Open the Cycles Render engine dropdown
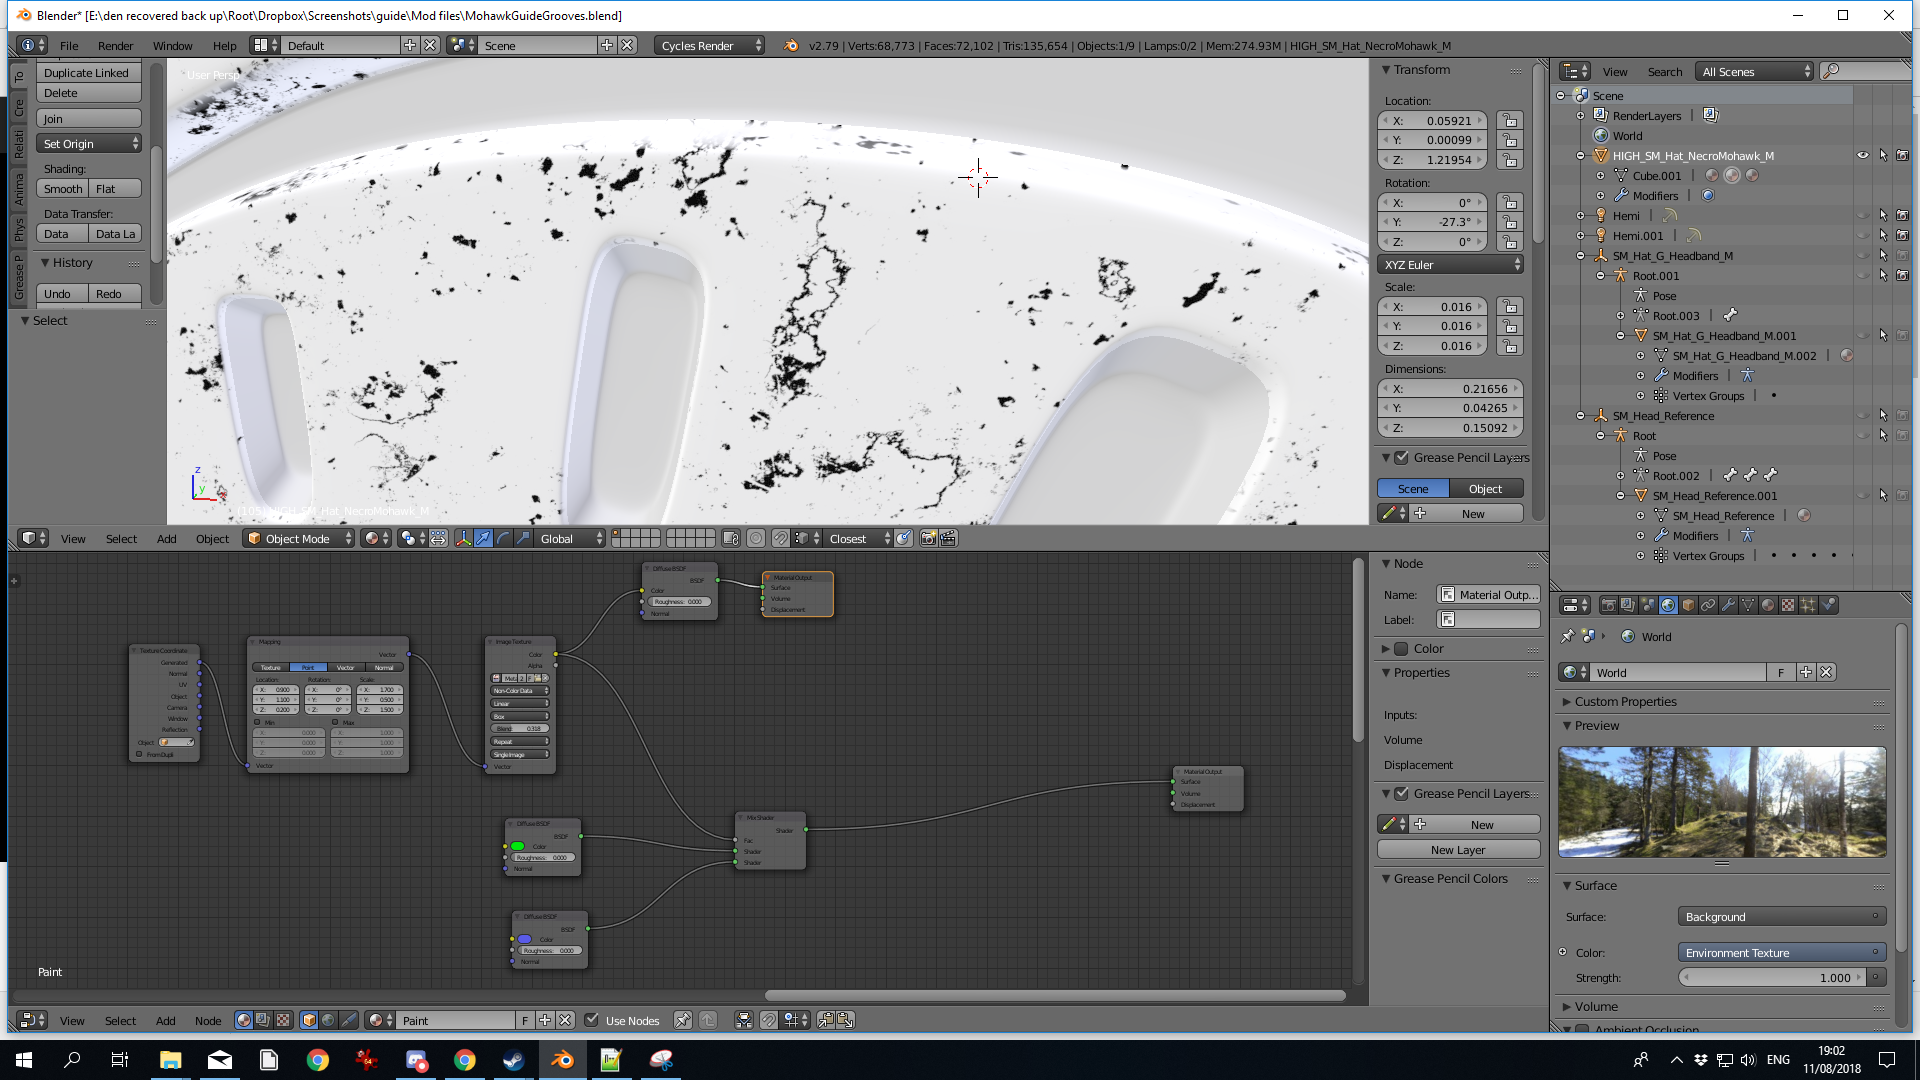The width and height of the screenshot is (1920, 1080). click(709, 45)
